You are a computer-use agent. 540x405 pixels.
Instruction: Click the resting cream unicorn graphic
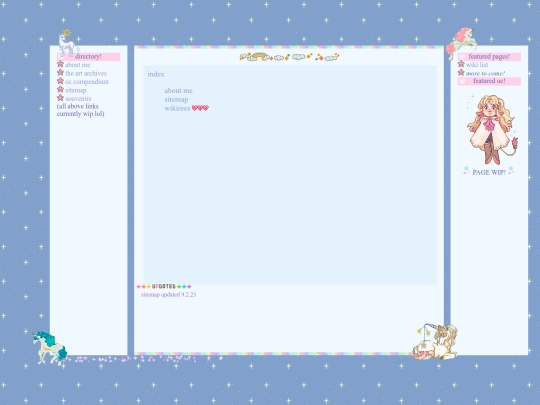coord(435,342)
